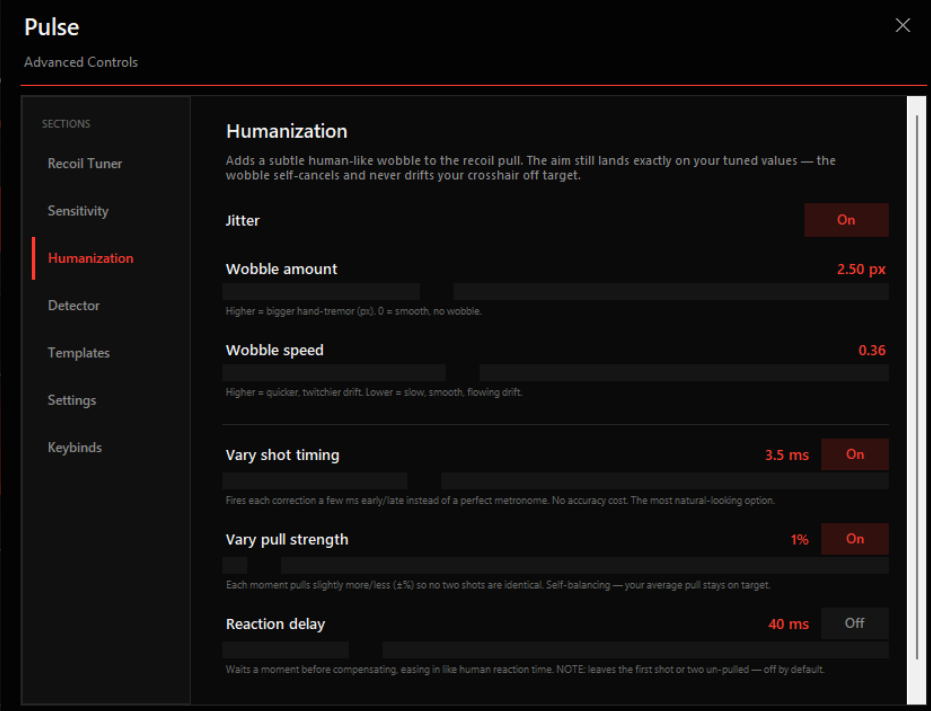Click the Vary pull strength slider

coord(556,565)
